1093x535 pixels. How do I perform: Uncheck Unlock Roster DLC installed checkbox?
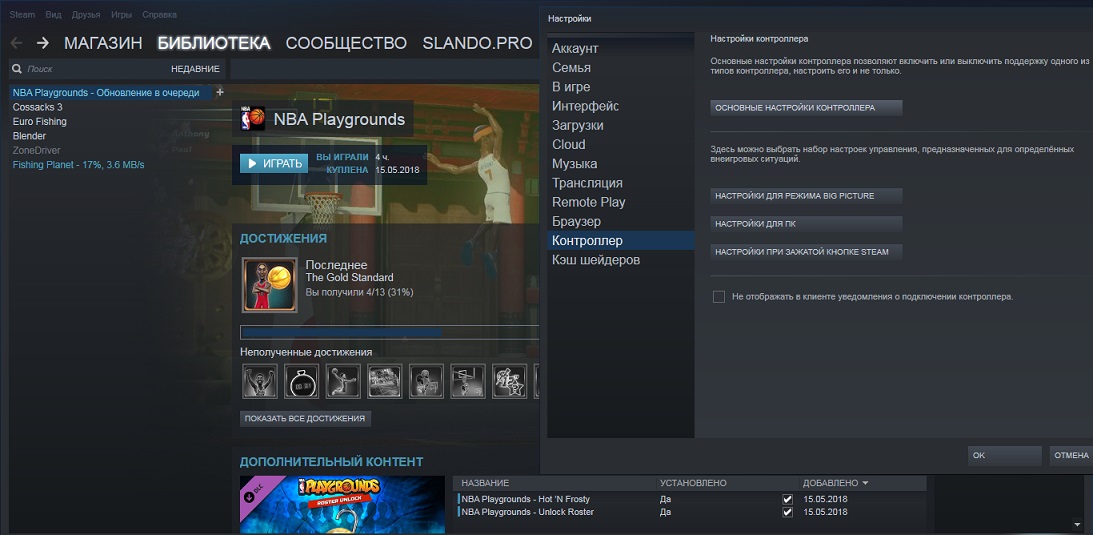tap(788, 512)
